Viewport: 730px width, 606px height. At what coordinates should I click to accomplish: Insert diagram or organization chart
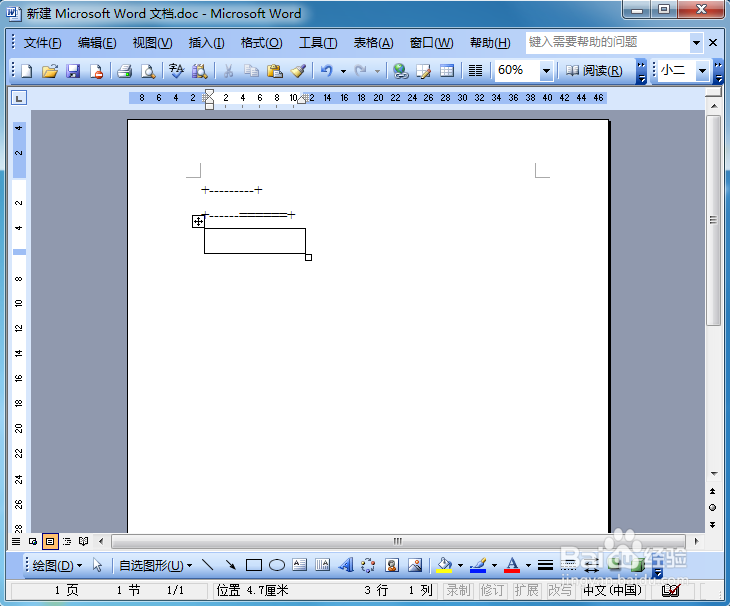point(368,565)
